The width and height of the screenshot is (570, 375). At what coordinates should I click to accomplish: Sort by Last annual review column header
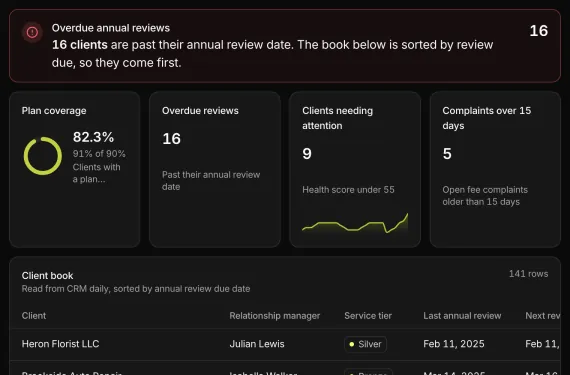tap(462, 316)
